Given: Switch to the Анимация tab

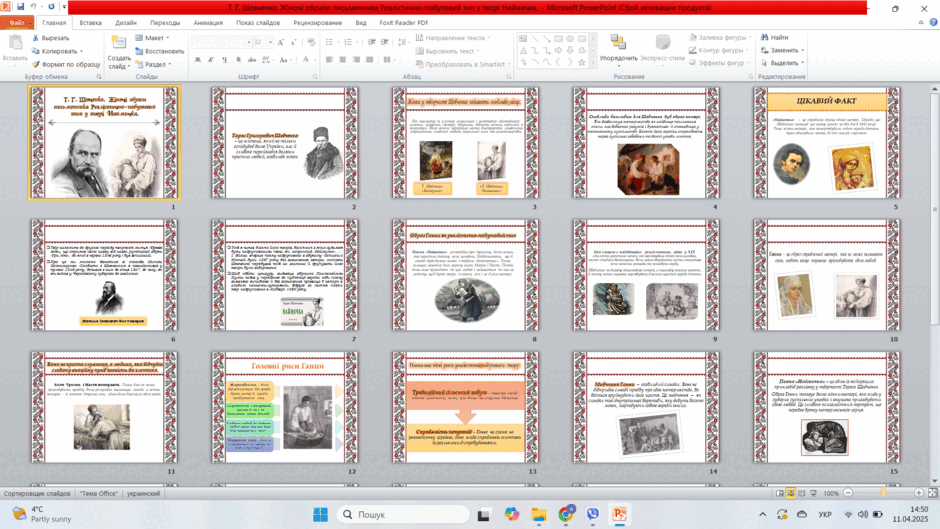Looking at the screenshot, I should click(x=208, y=23).
